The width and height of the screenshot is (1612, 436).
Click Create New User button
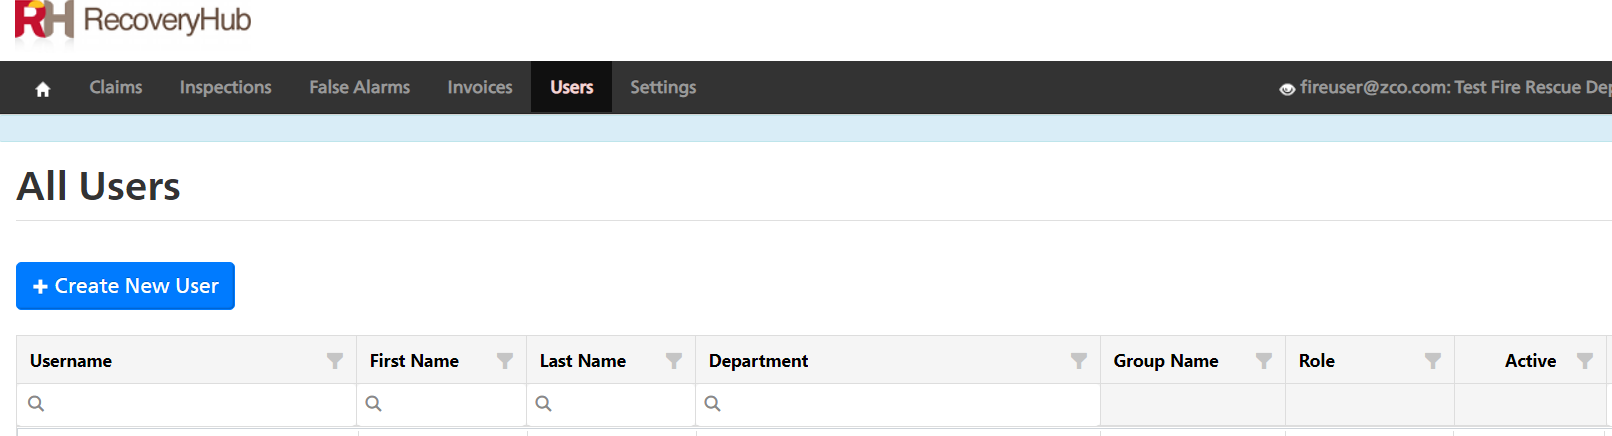tap(125, 286)
